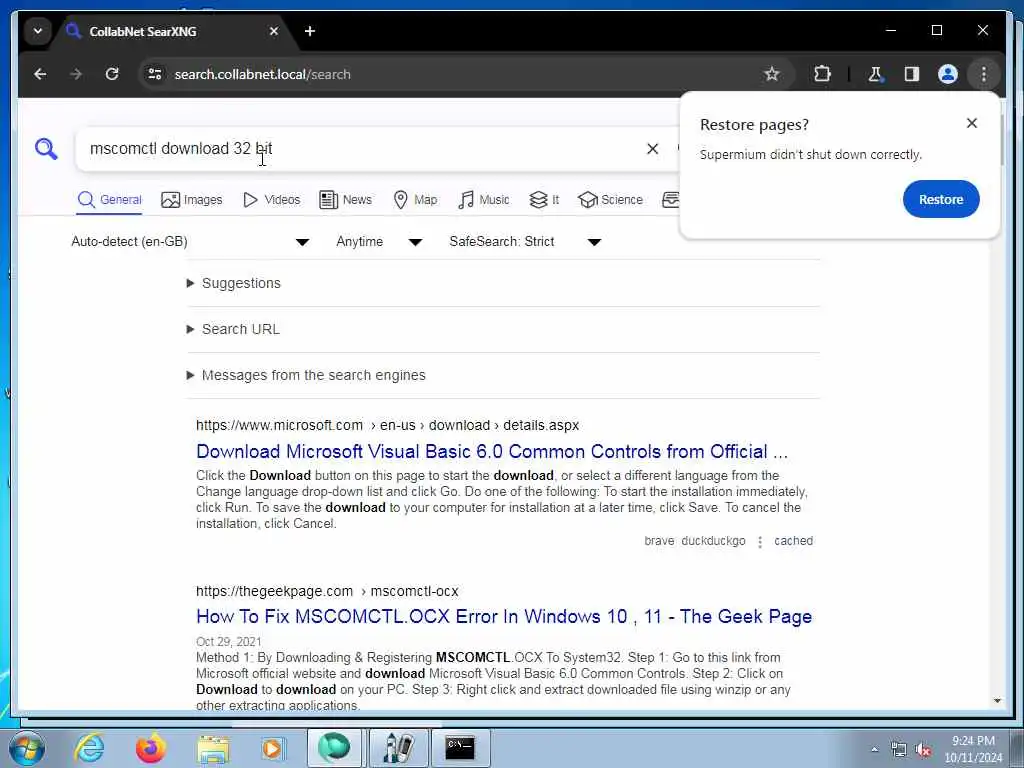Launch Firefox from the taskbar
The height and width of the screenshot is (768, 1024).
pyautogui.click(x=151, y=748)
